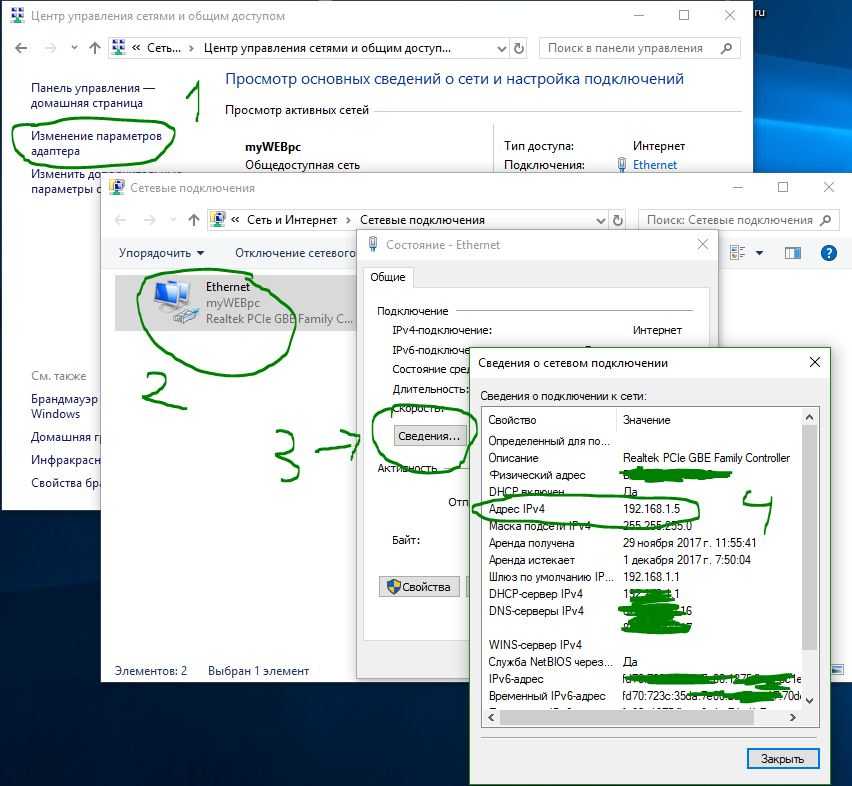Click up arrow in Сетевые подключения window
This screenshot has width=852, height=786.
click(x=194, y=220)
